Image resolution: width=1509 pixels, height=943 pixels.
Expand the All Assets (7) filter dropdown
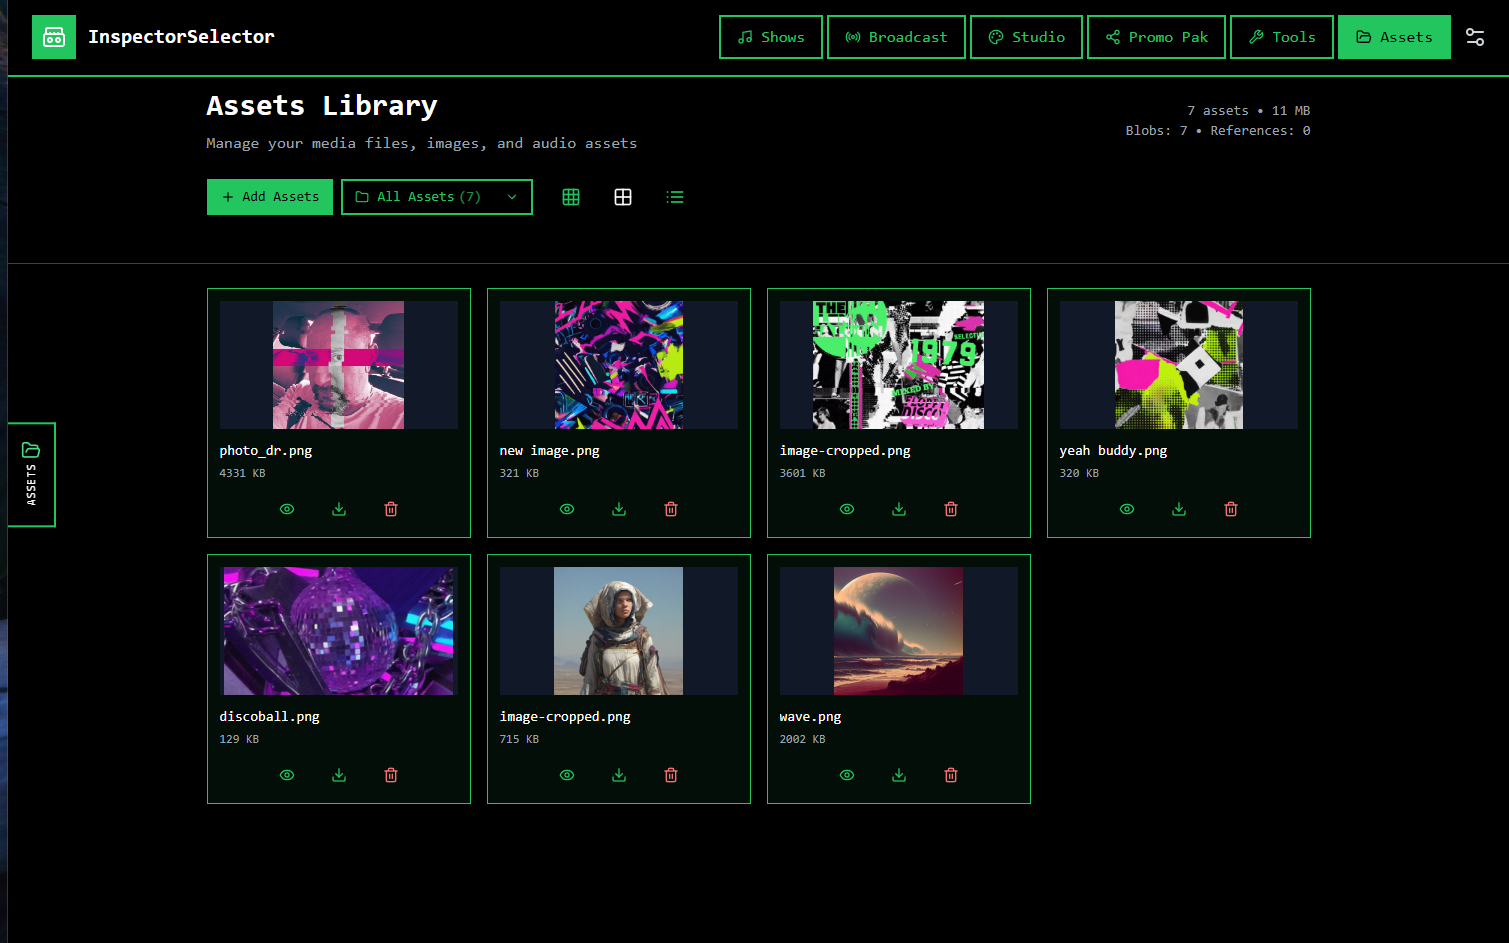(x=436, y=197)
